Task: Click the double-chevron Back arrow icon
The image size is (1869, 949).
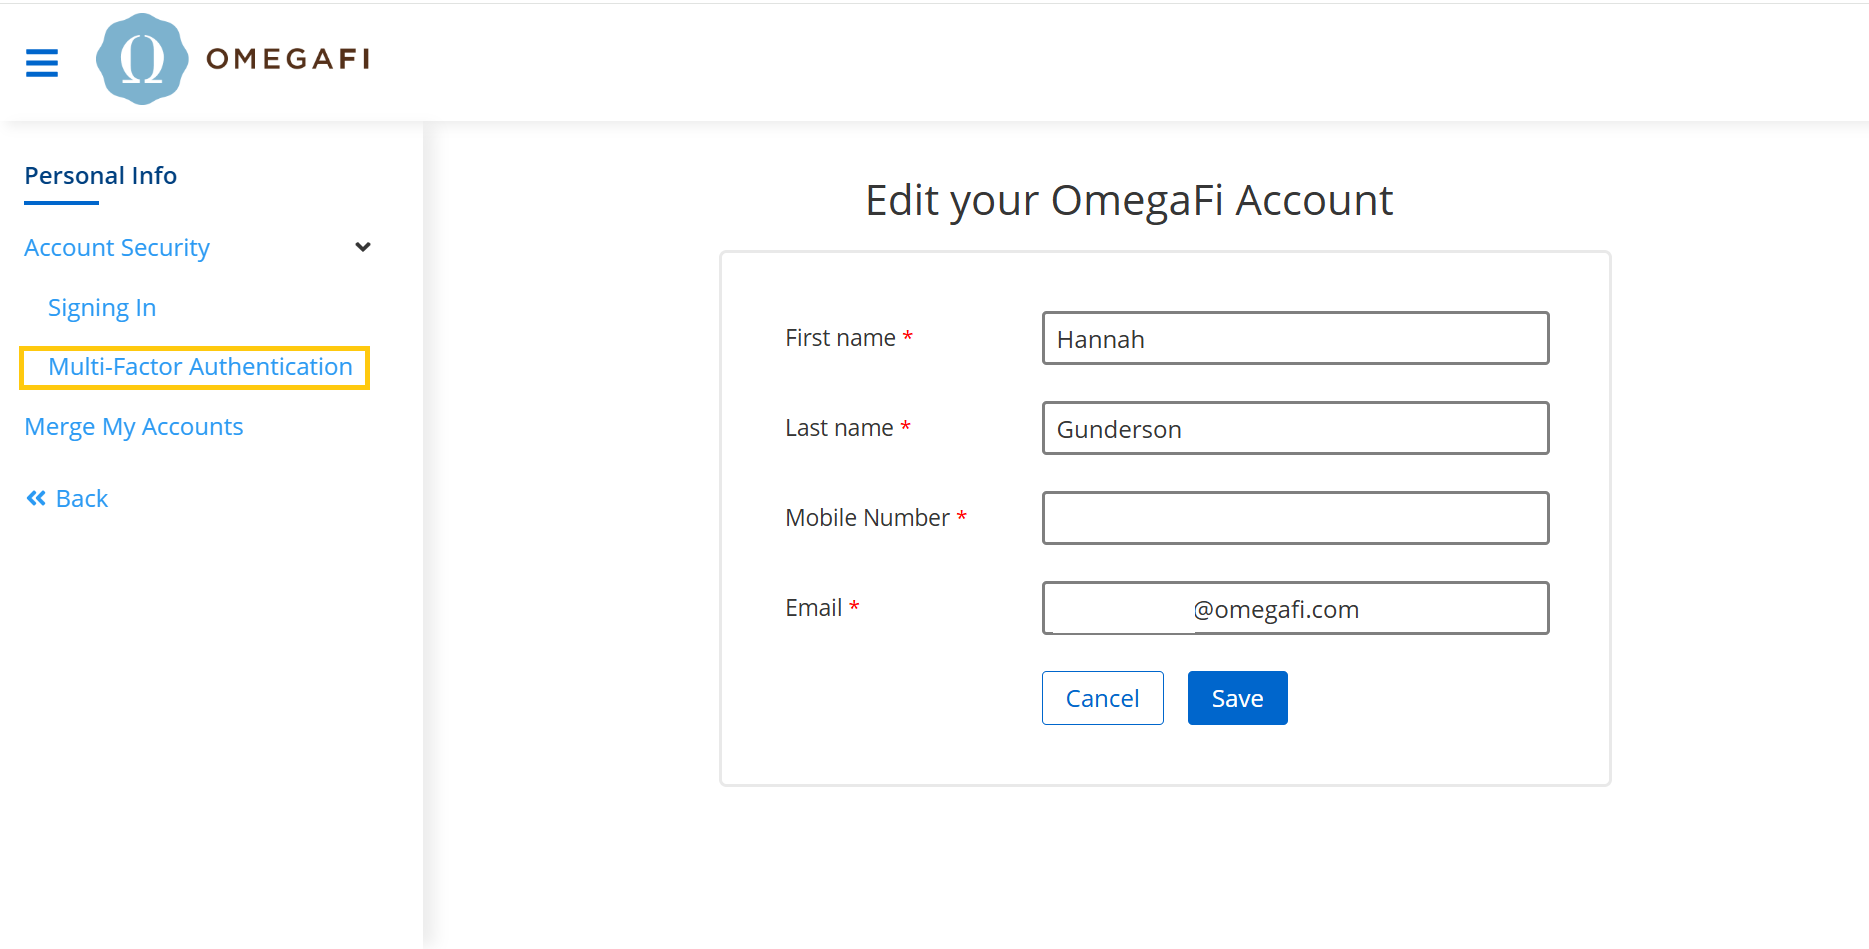Action: [36, 498]
